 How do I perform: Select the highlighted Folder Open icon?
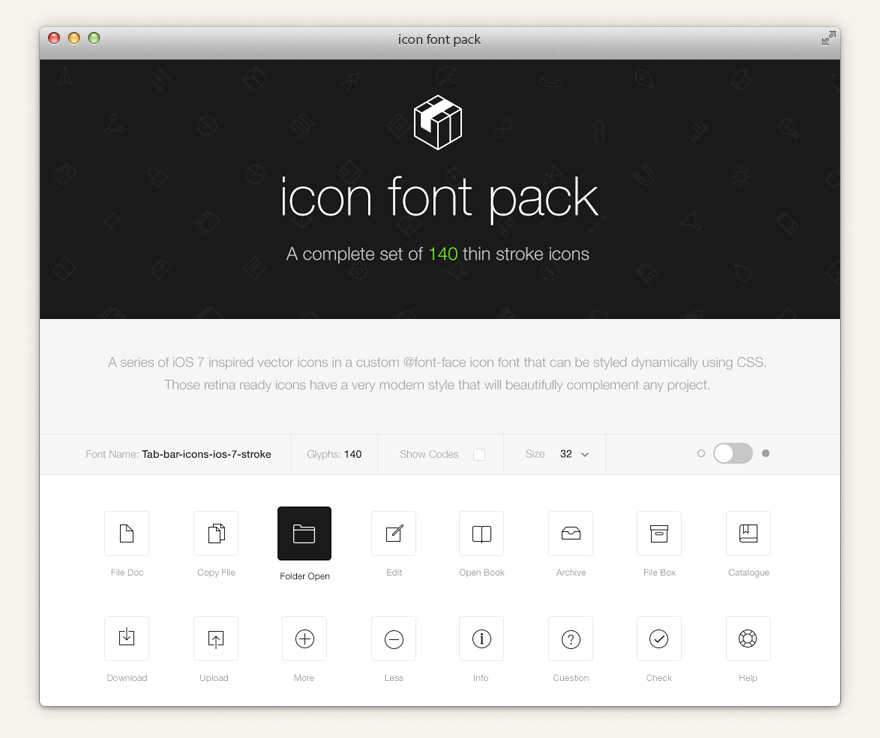[304, 533]
